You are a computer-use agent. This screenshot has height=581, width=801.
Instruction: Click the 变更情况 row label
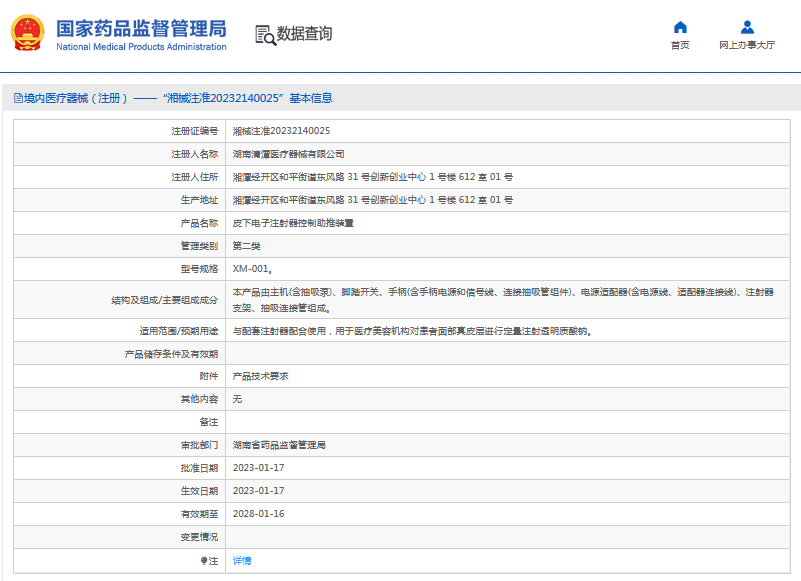[199, 538]
